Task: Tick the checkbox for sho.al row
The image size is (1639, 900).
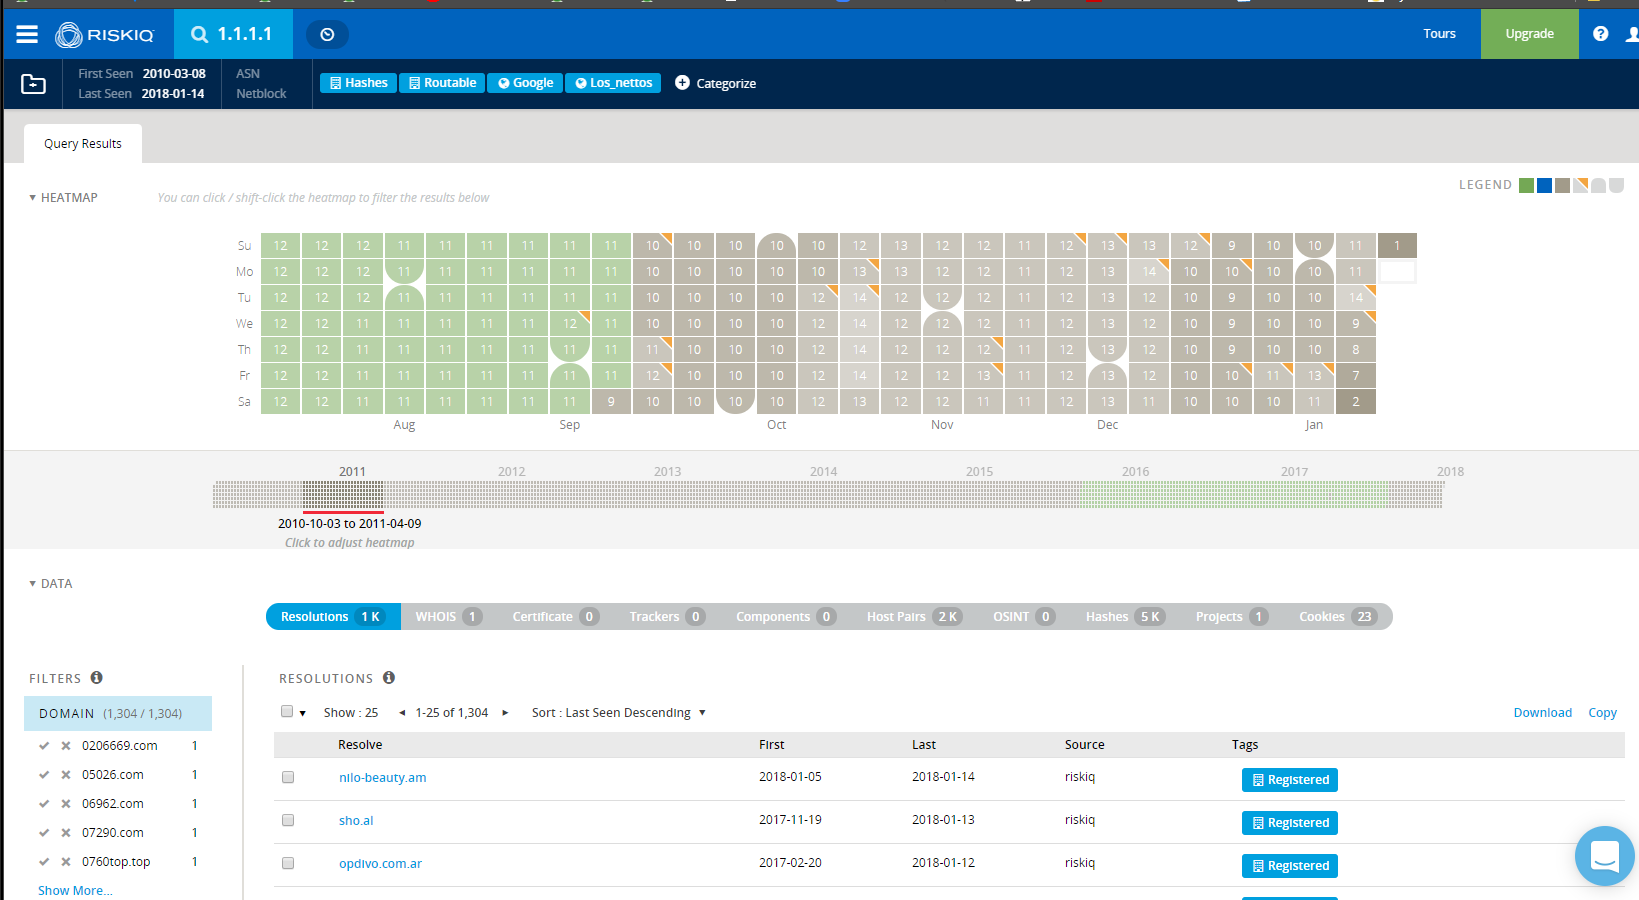Action: pyautogui.click(x=288, y=820)
